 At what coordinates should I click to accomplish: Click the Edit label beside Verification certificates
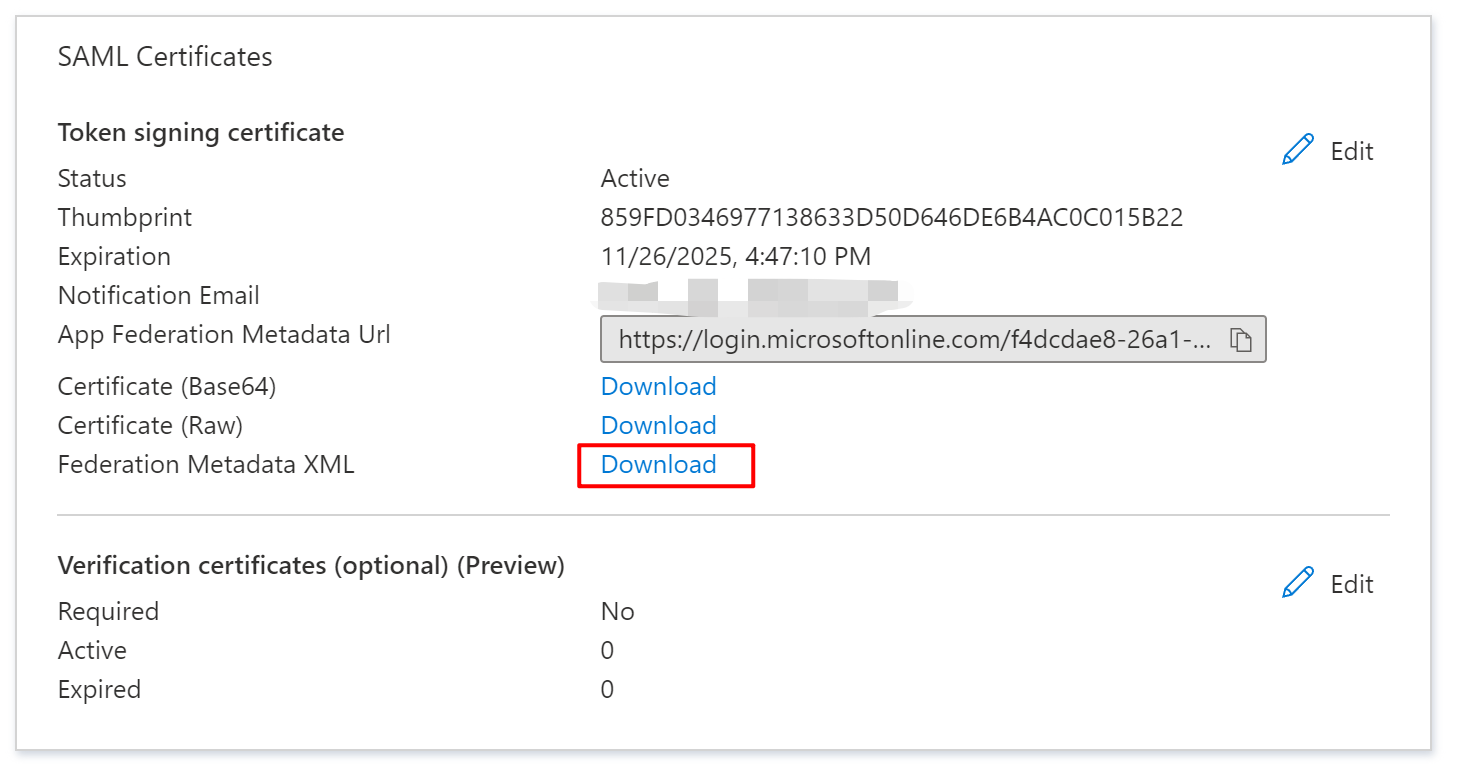(x=1351, y=585)
